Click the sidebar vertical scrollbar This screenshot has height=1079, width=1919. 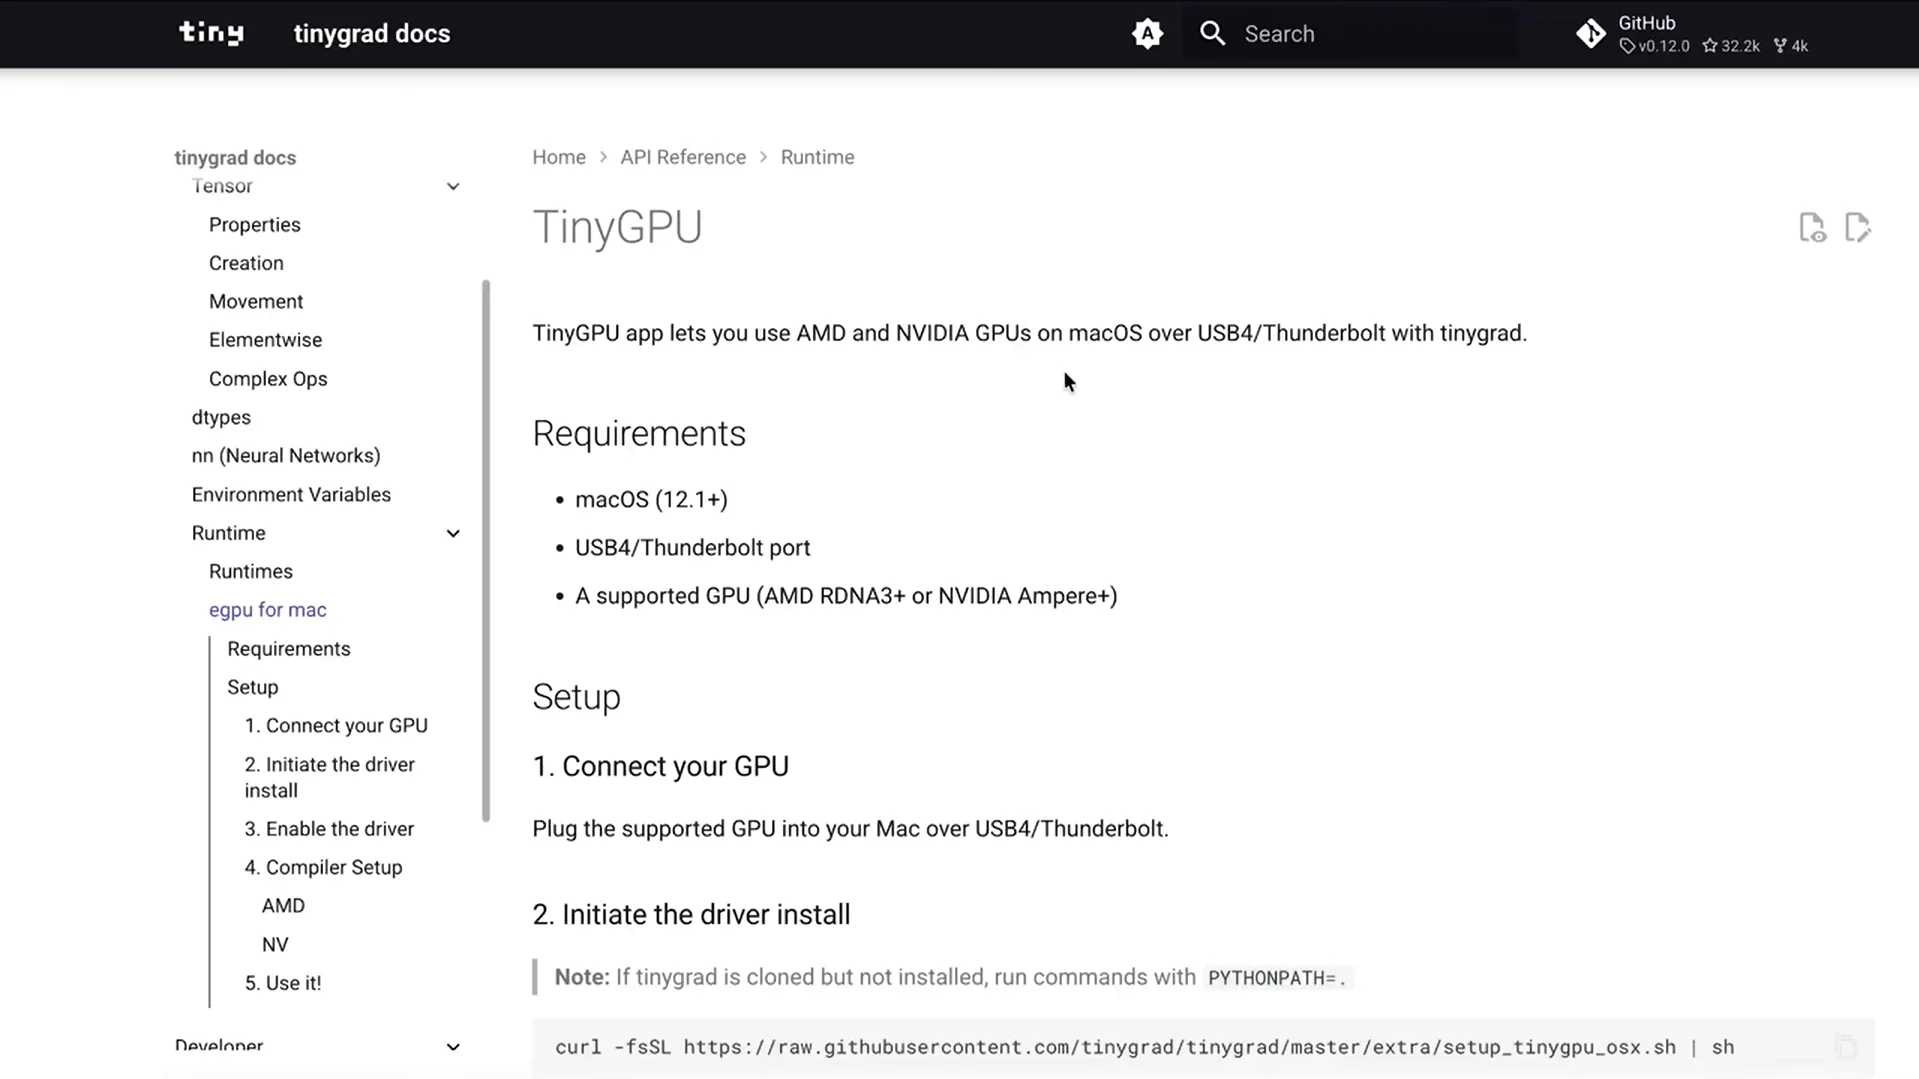pyautogui.click(x=486, y=550)
